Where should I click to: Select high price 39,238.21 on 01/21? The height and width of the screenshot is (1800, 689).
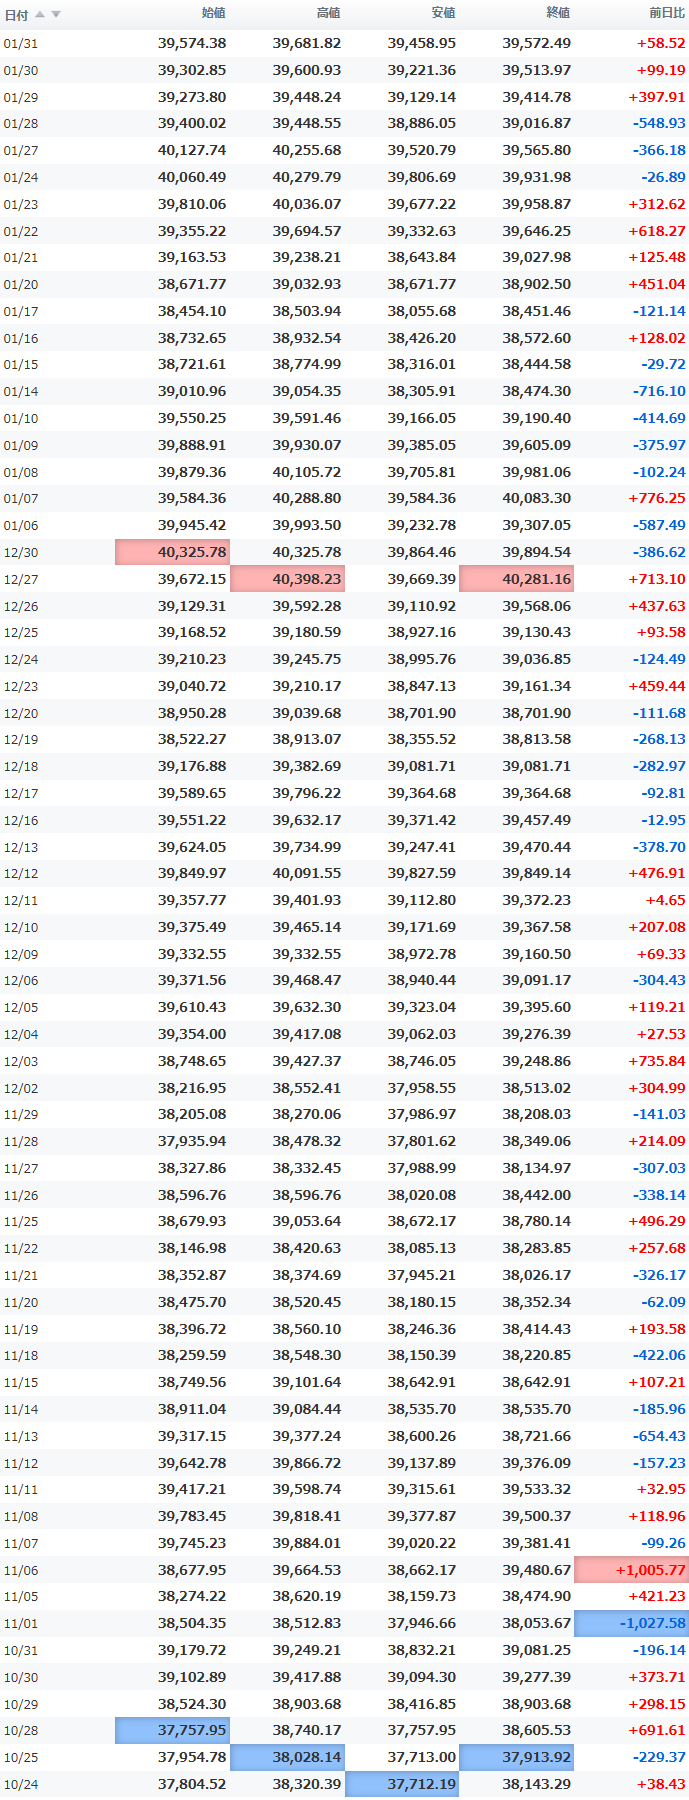[x=307, y=258]
